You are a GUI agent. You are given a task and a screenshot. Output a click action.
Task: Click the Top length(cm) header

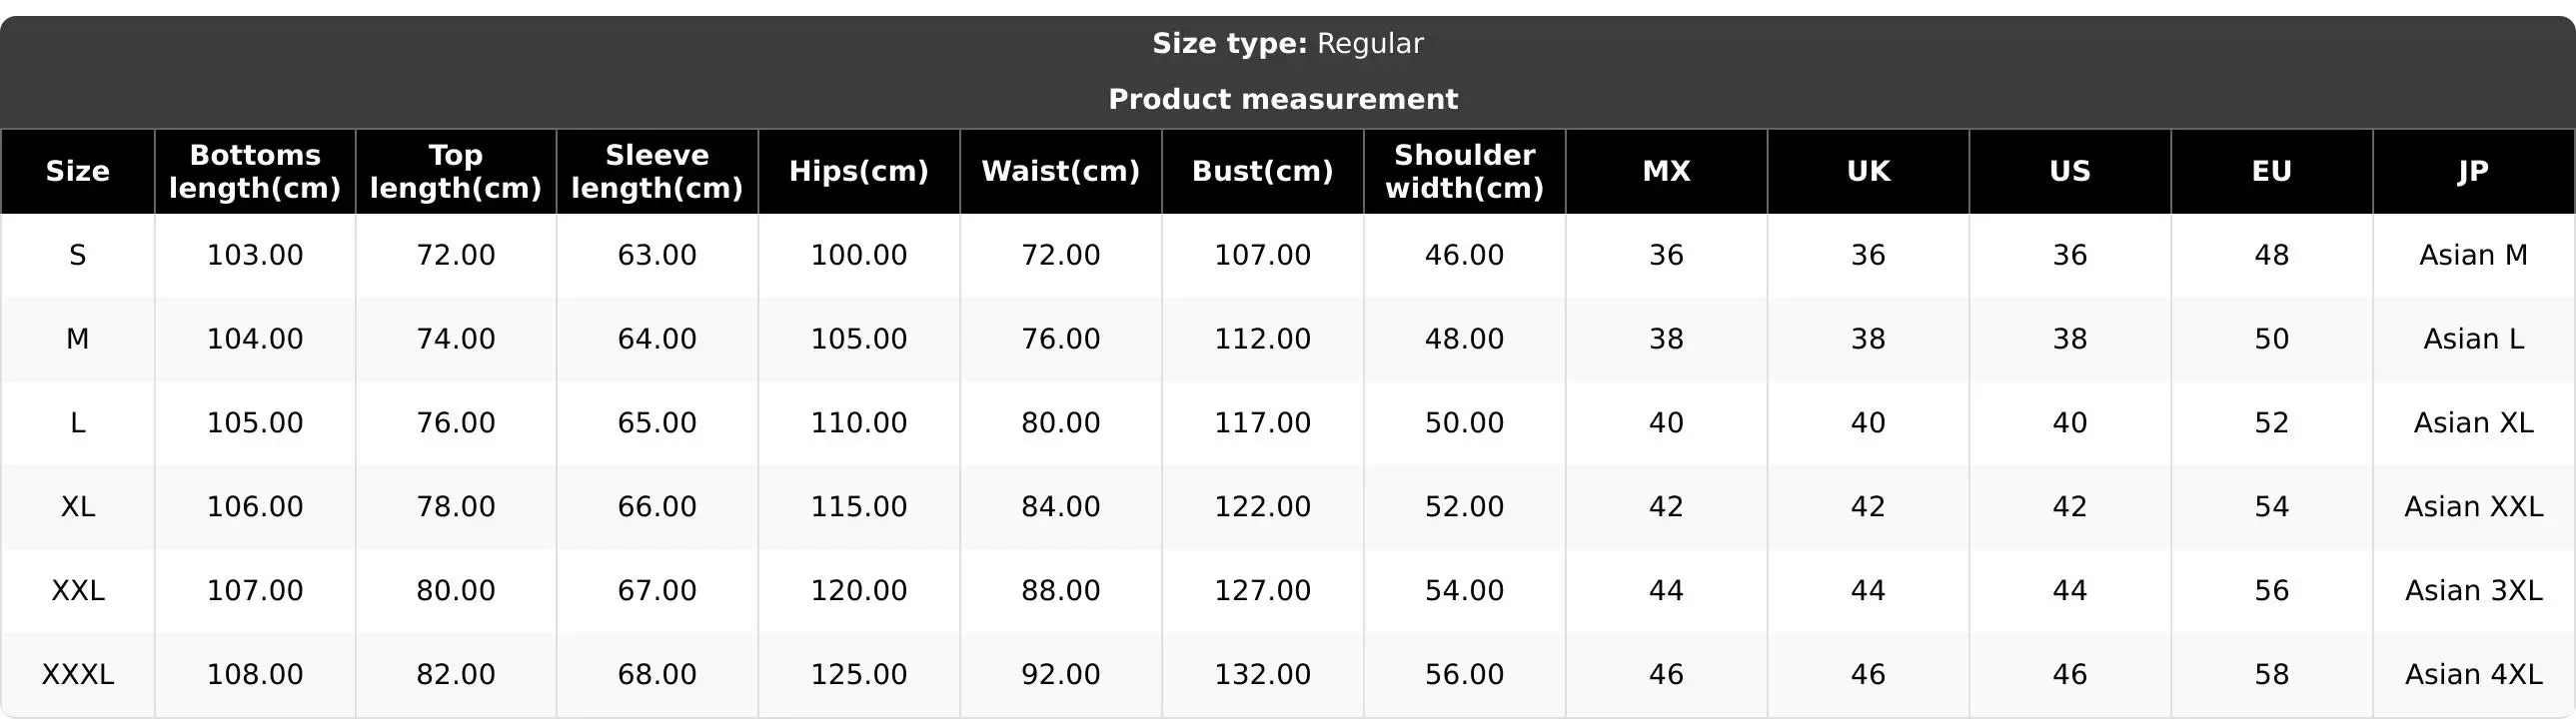(456, 171)
